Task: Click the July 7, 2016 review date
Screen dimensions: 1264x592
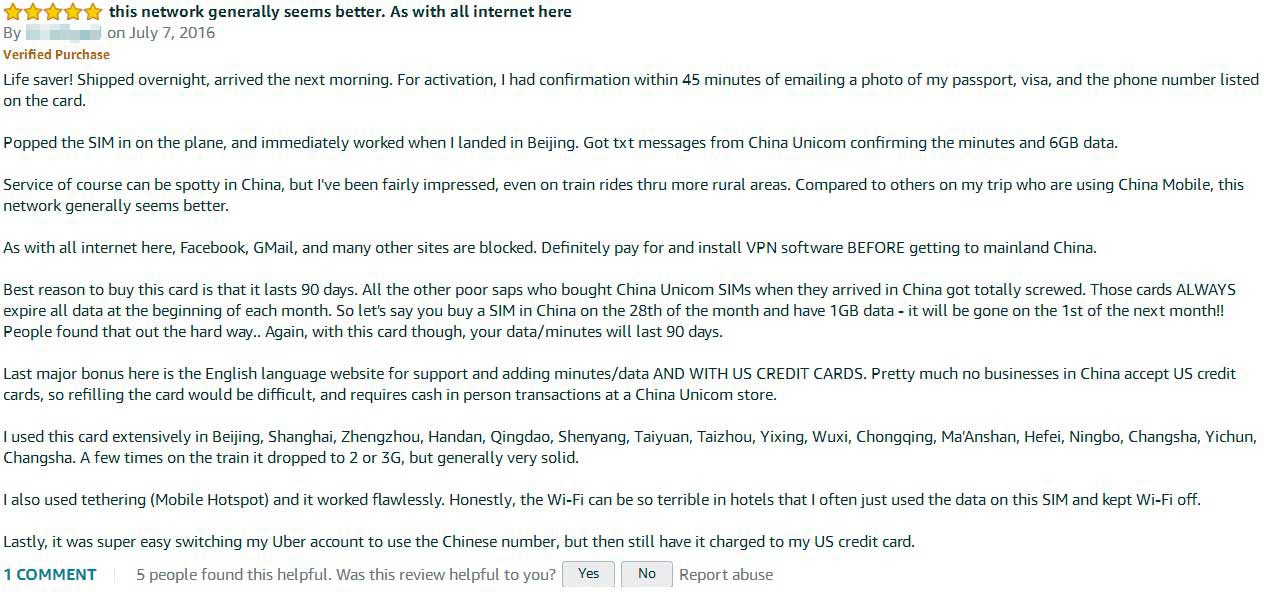Action: point(171,33)
